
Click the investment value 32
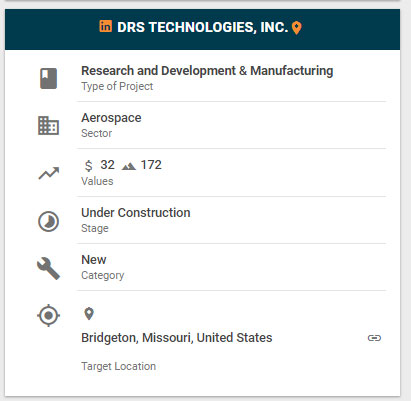pos(107,165)
